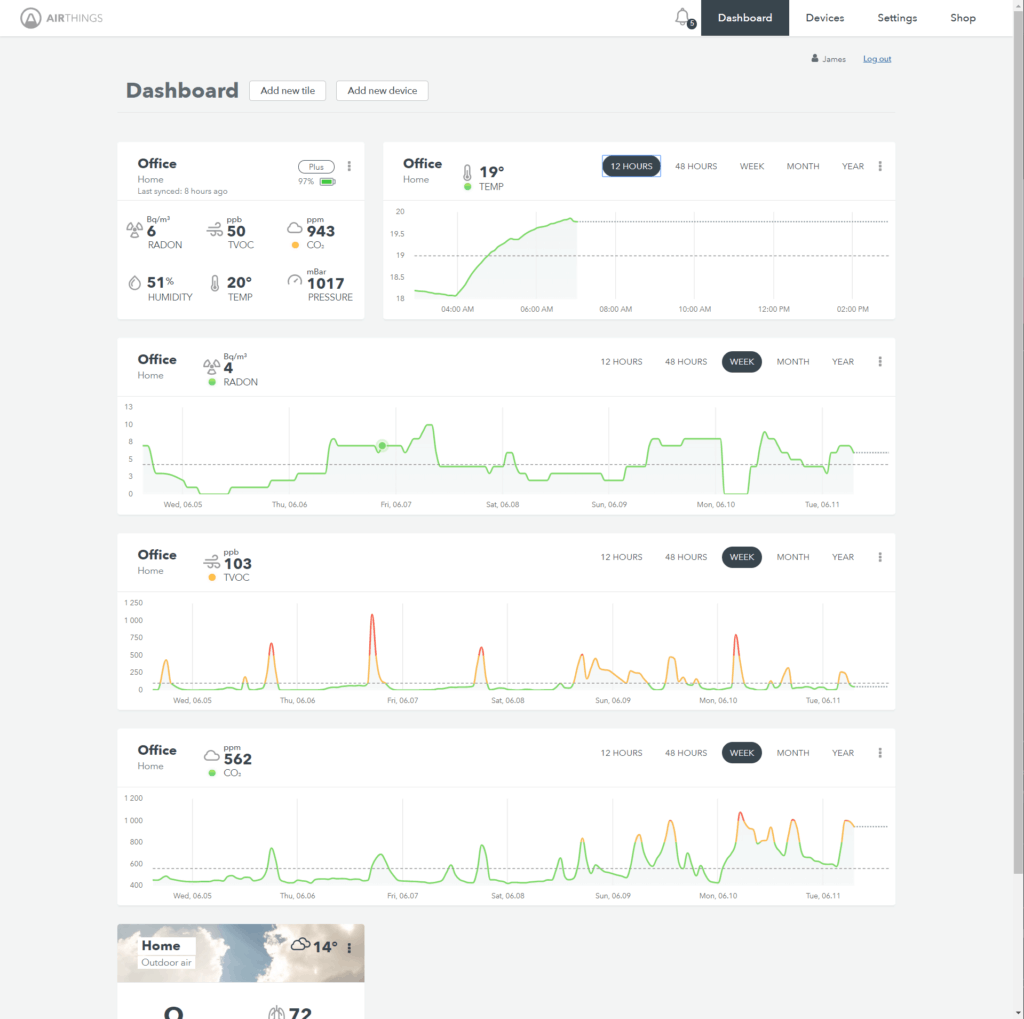Click the CO₂ cloud icon in Office tile

[294, 228]
